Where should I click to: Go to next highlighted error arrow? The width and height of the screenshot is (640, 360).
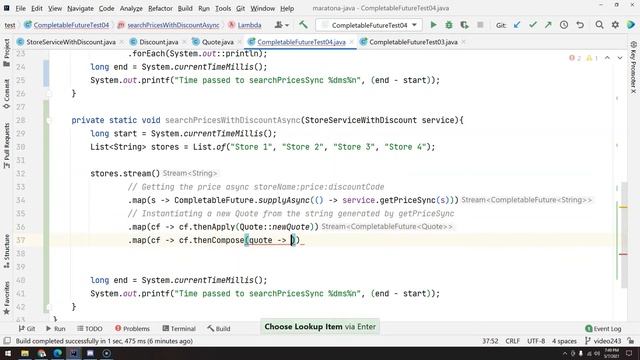click(620, 58)
